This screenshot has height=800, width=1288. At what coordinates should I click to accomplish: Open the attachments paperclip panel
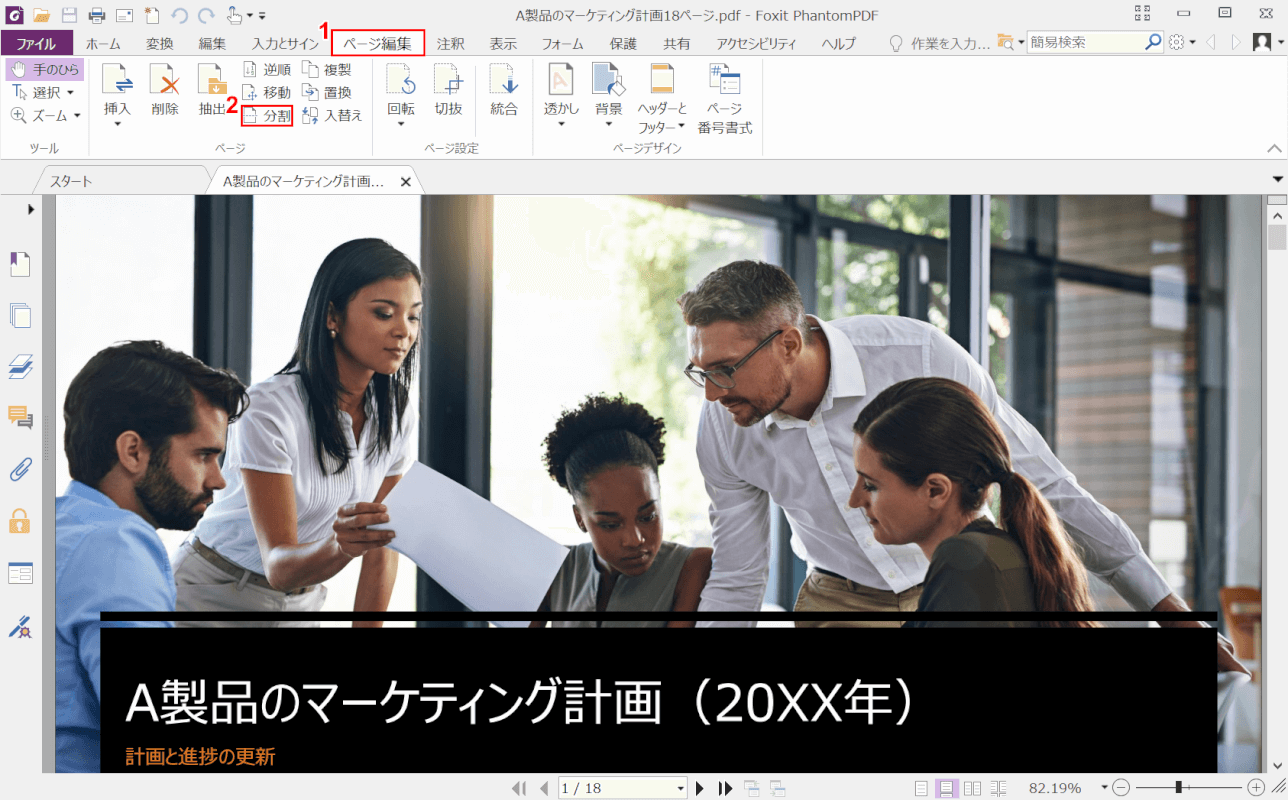[20, 469]
